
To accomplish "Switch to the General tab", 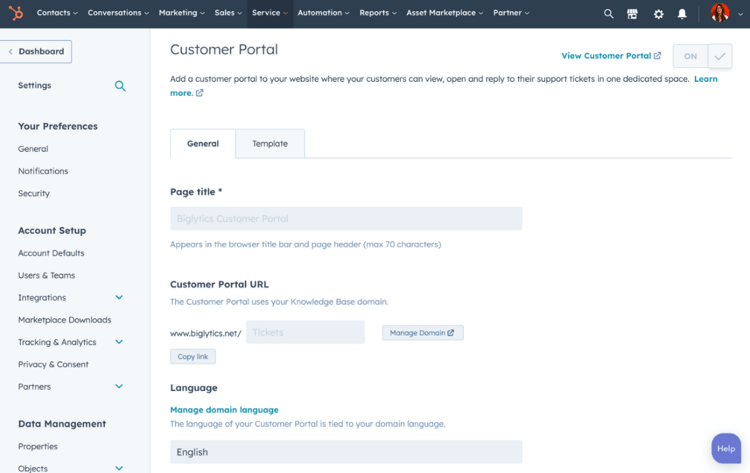I will pos(203,143).
